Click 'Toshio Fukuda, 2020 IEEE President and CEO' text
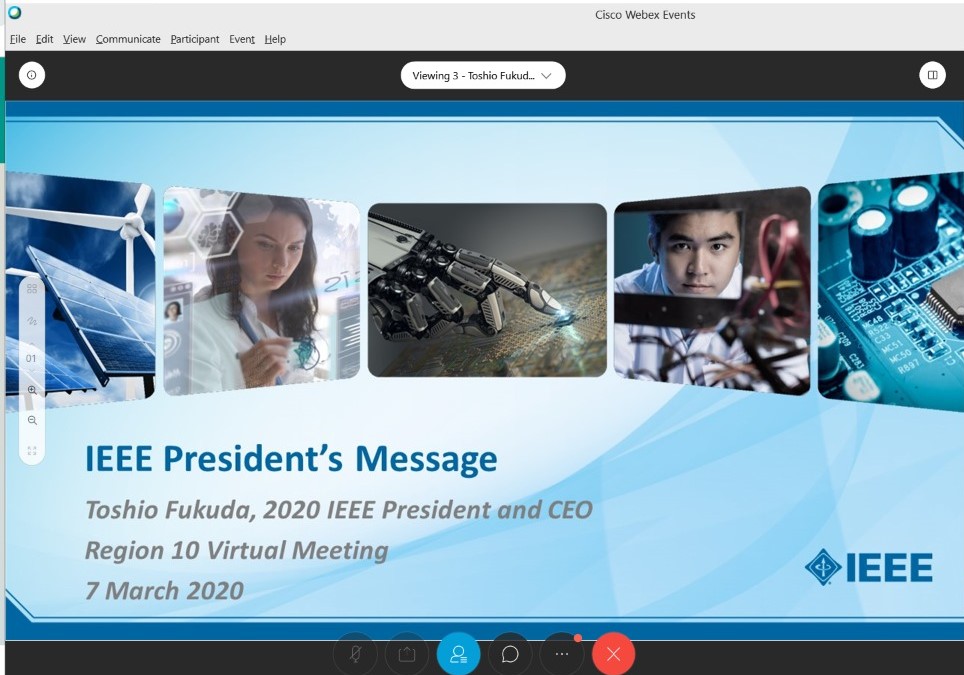Image resolution: width=964 pixels, height=675 pixels. click(339, 510)
